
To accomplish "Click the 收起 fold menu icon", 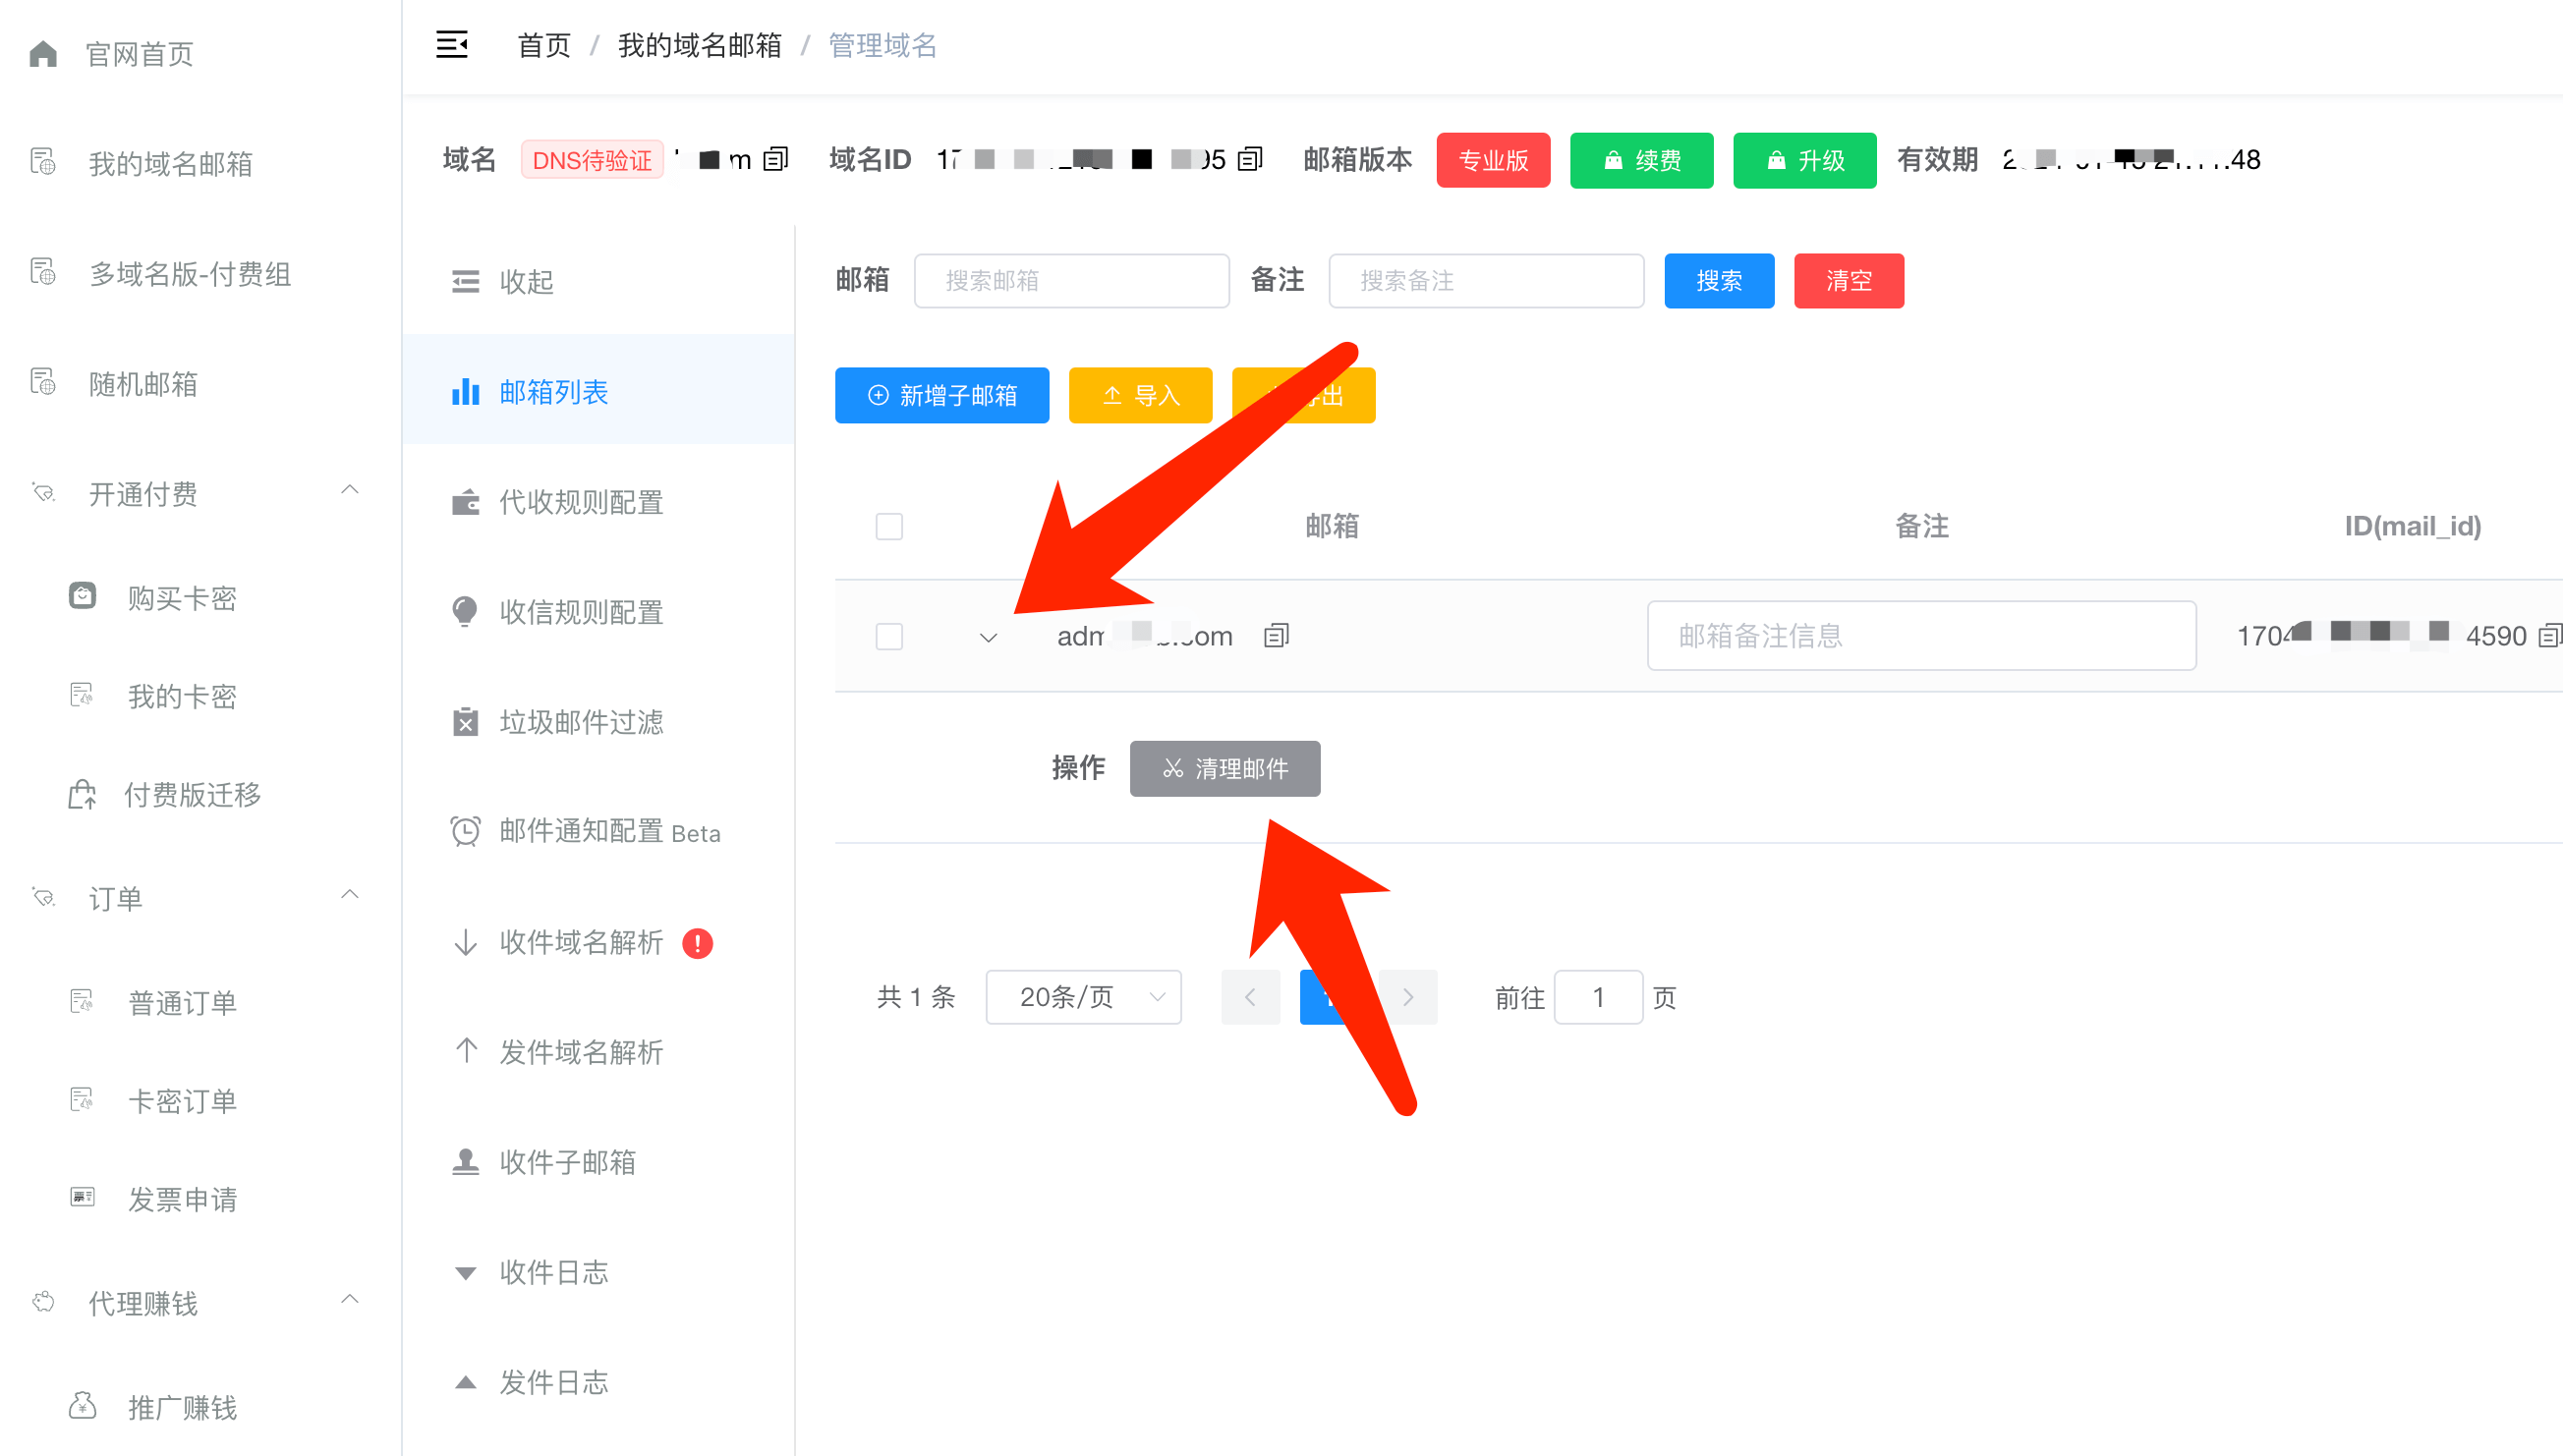I will [x=465, y=282].
